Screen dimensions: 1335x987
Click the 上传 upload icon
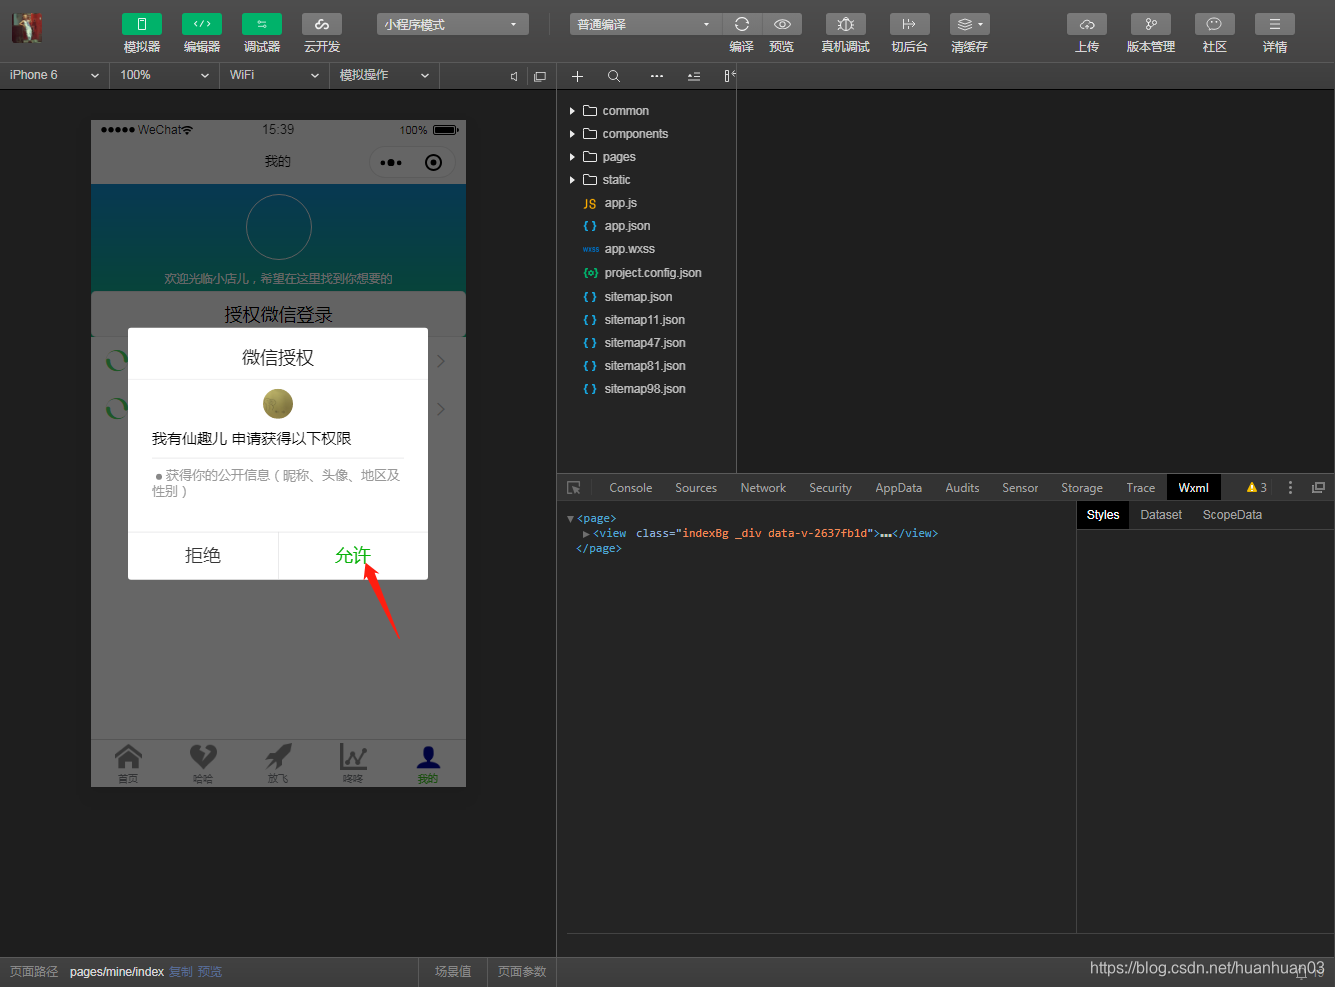pos(1087,24)
